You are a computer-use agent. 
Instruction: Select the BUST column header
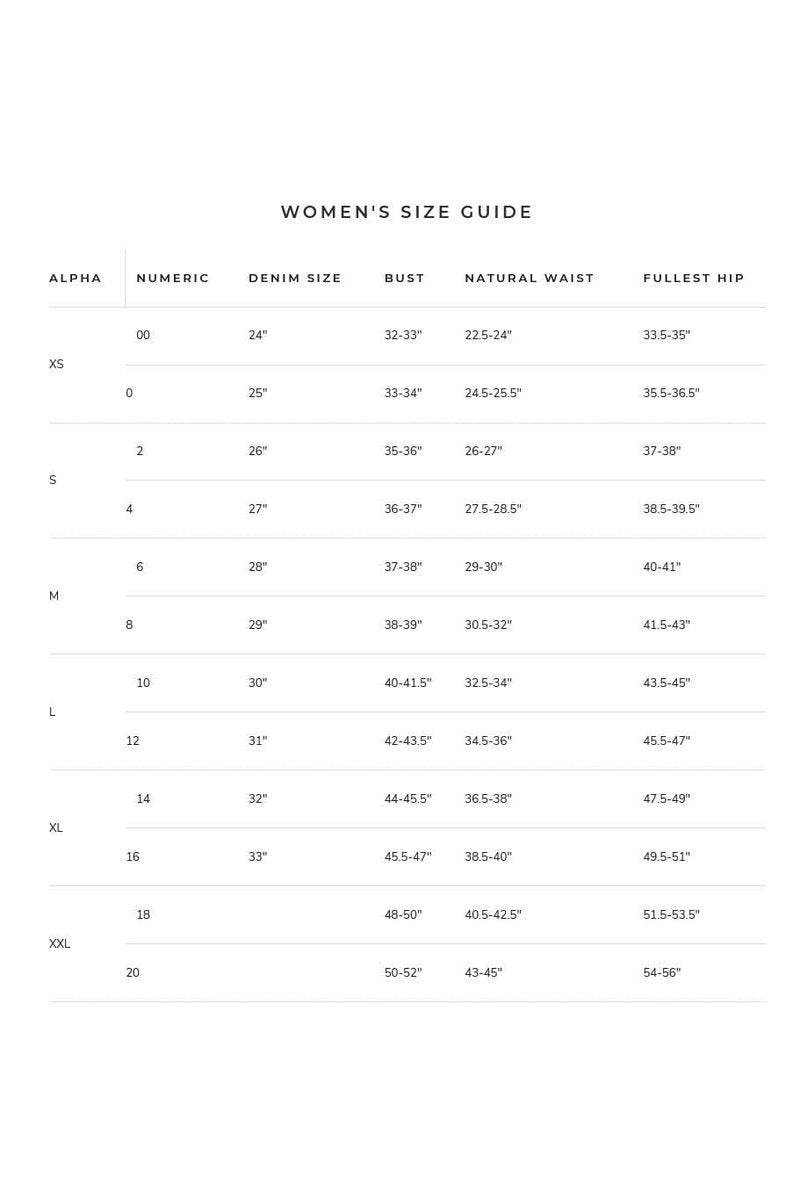404,278
